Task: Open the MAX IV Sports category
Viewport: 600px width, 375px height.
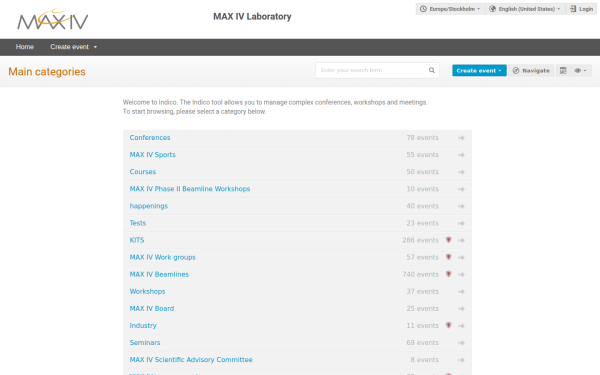Action: pyautogui.click(x=152, y=155)
